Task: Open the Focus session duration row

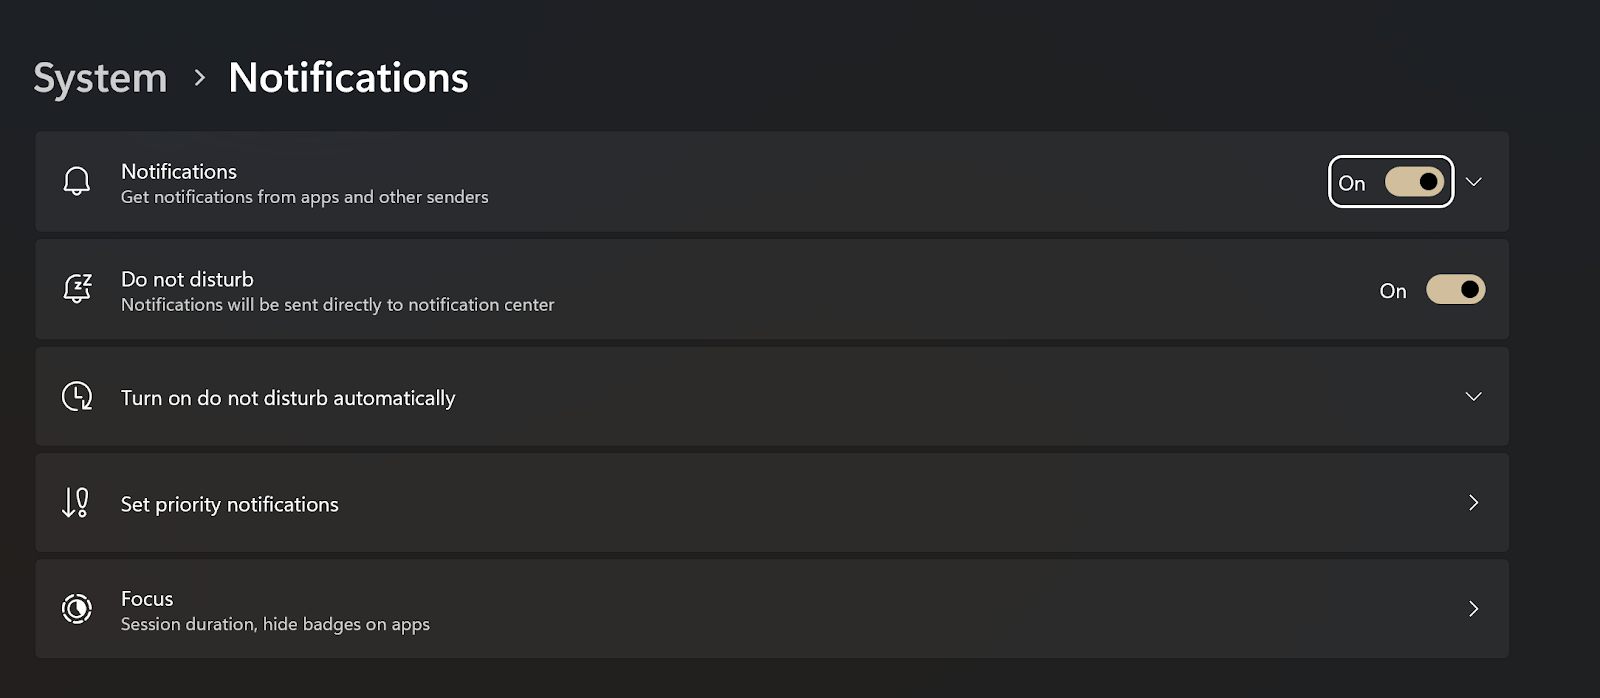Action: (x=772, y=608)
